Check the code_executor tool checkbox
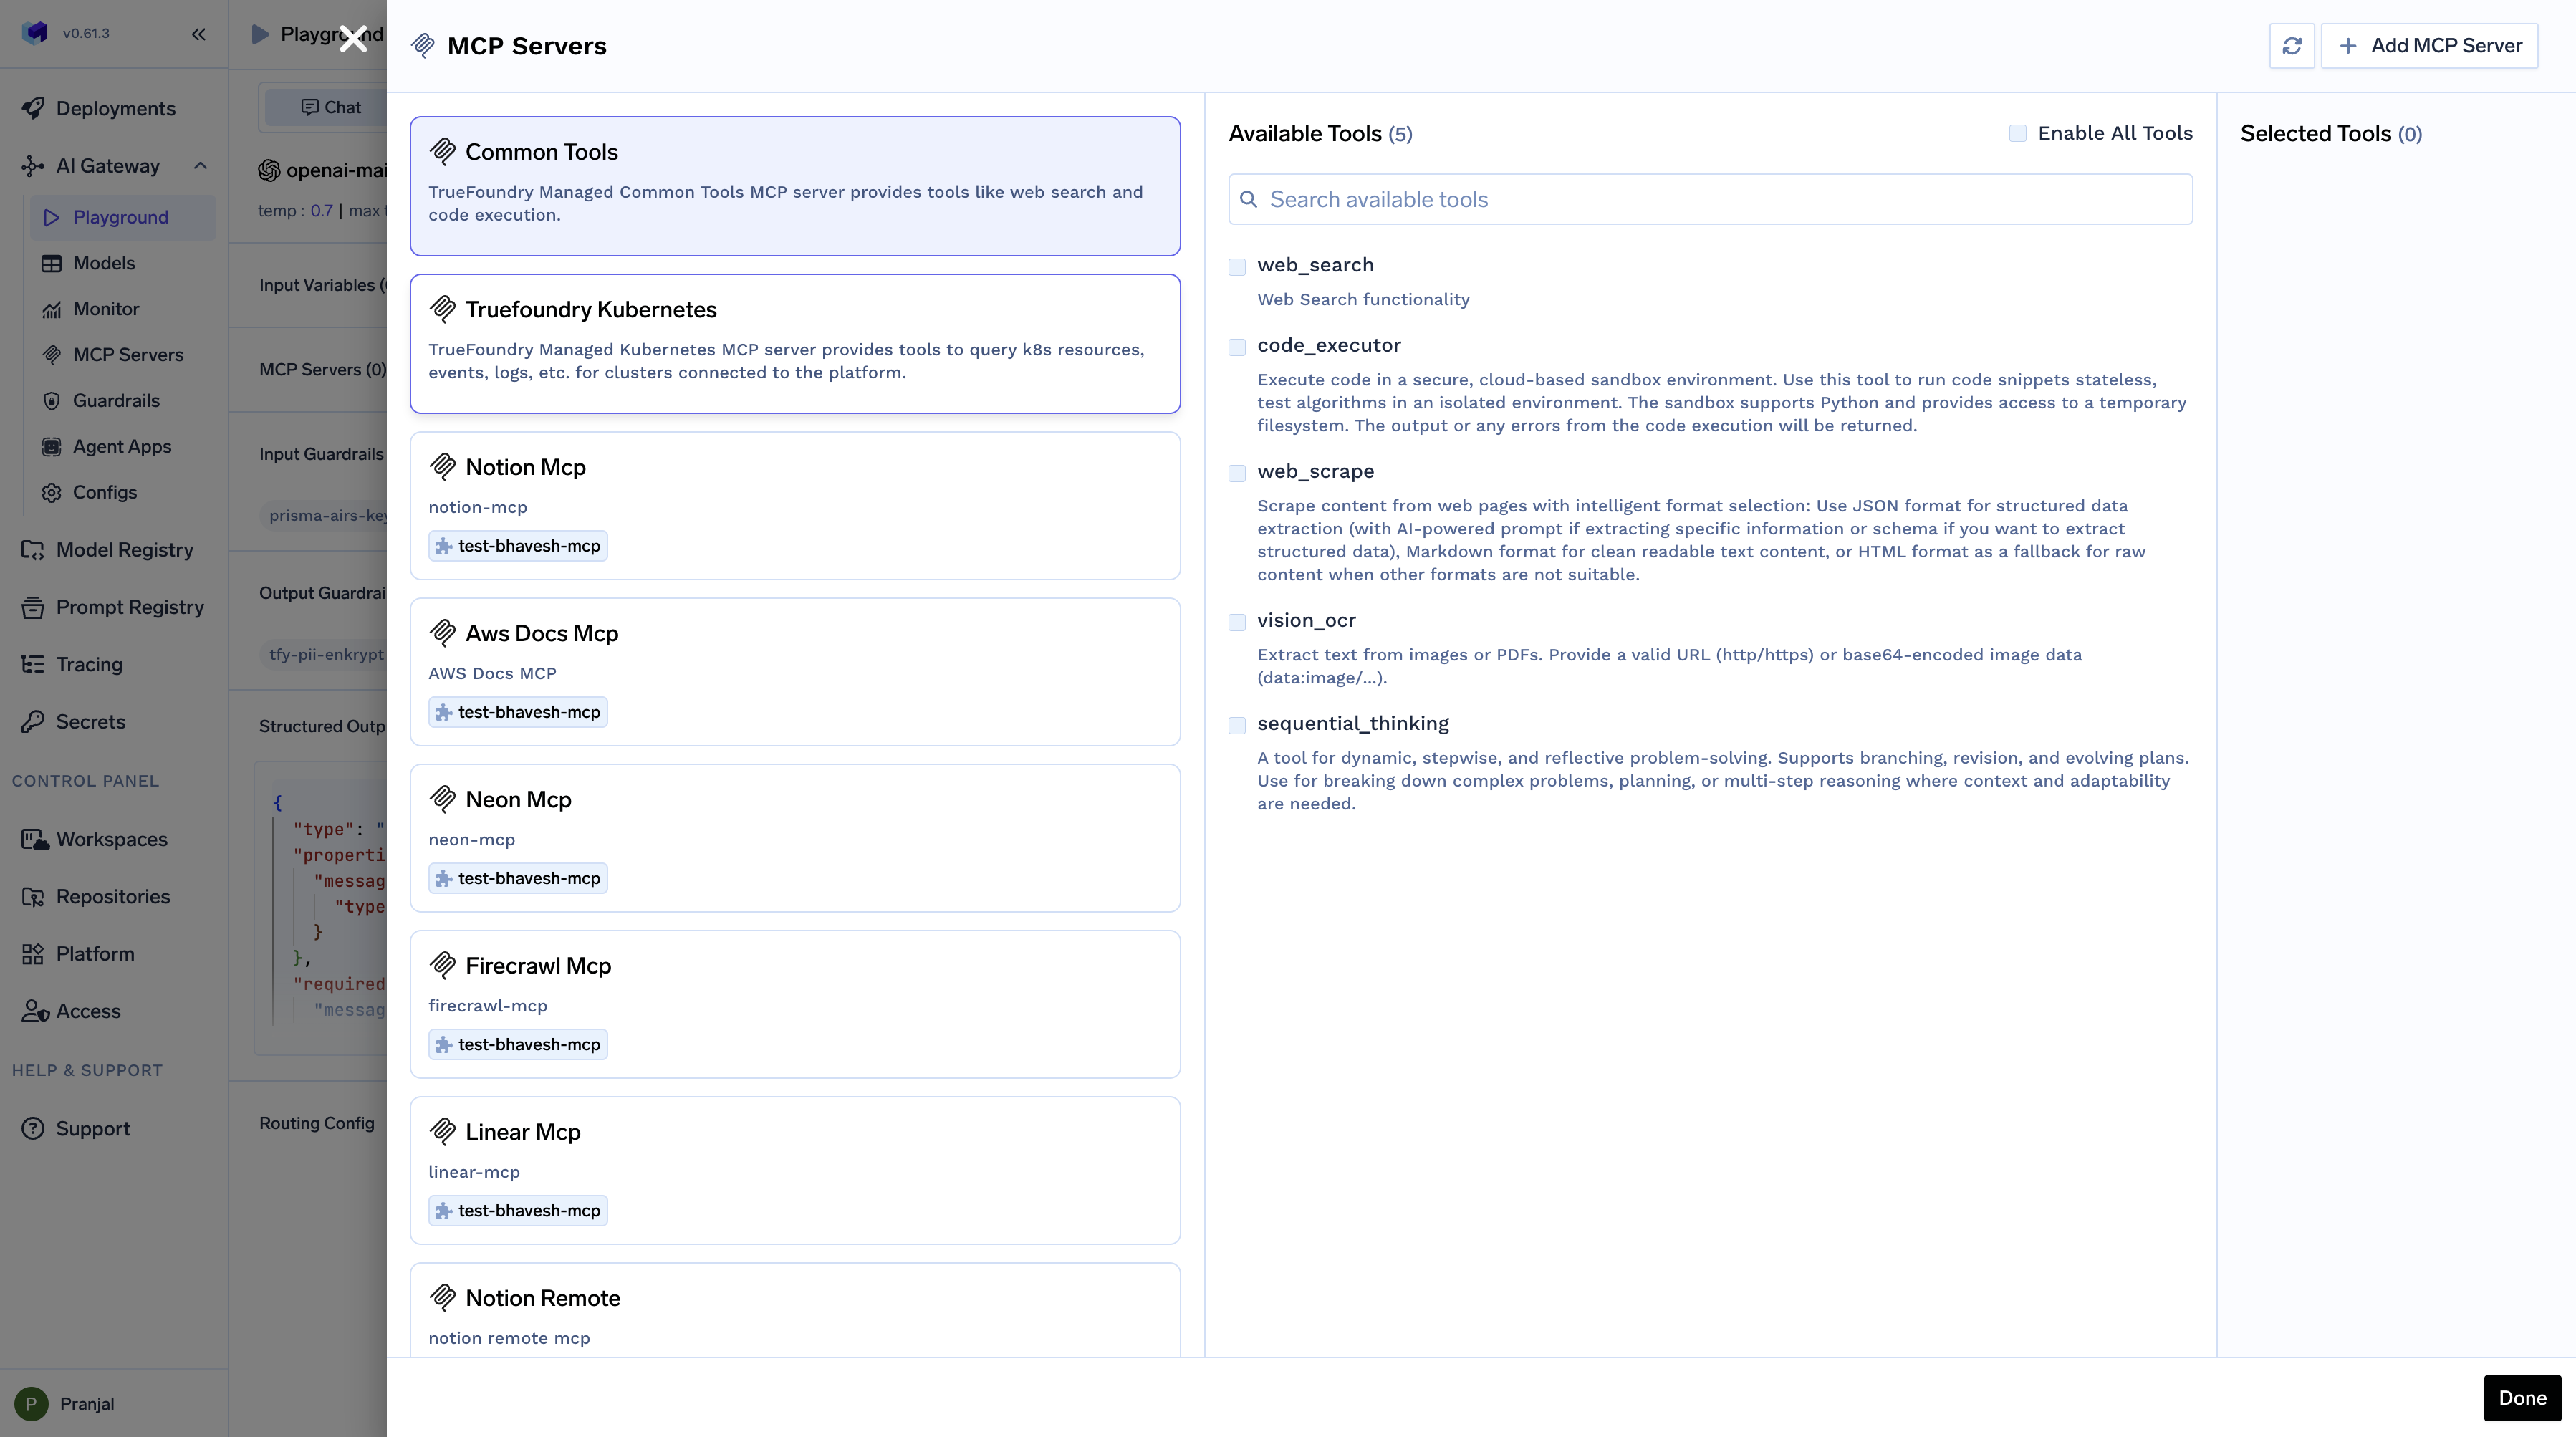This screenshot has height=1437, width=2576. pyautogui.click(x=1237, y=347)
